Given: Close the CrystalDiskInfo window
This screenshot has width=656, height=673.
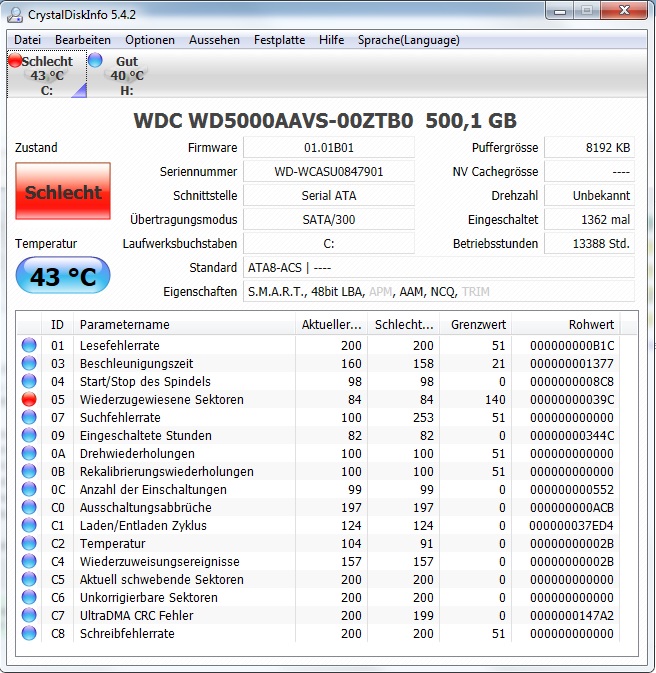Looking at the screenshot, I should pyautogui.click(x=624, y=10).
